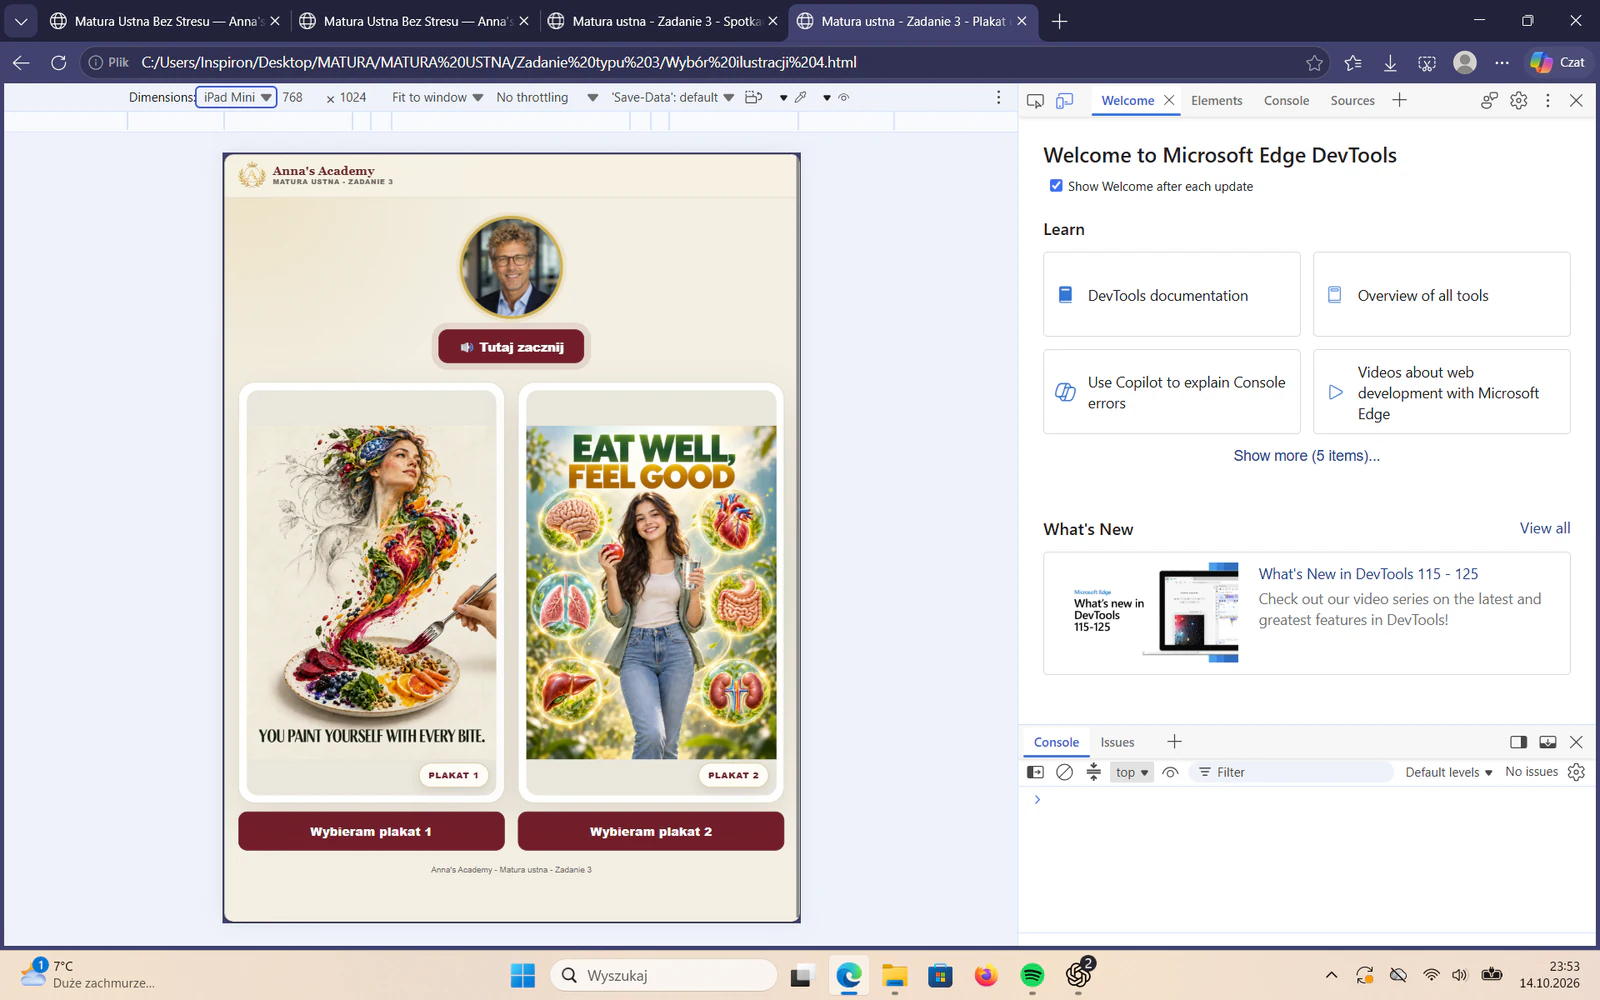Click the Windows Start button
Viewport: 1600px width, 1000px height.
522,975
